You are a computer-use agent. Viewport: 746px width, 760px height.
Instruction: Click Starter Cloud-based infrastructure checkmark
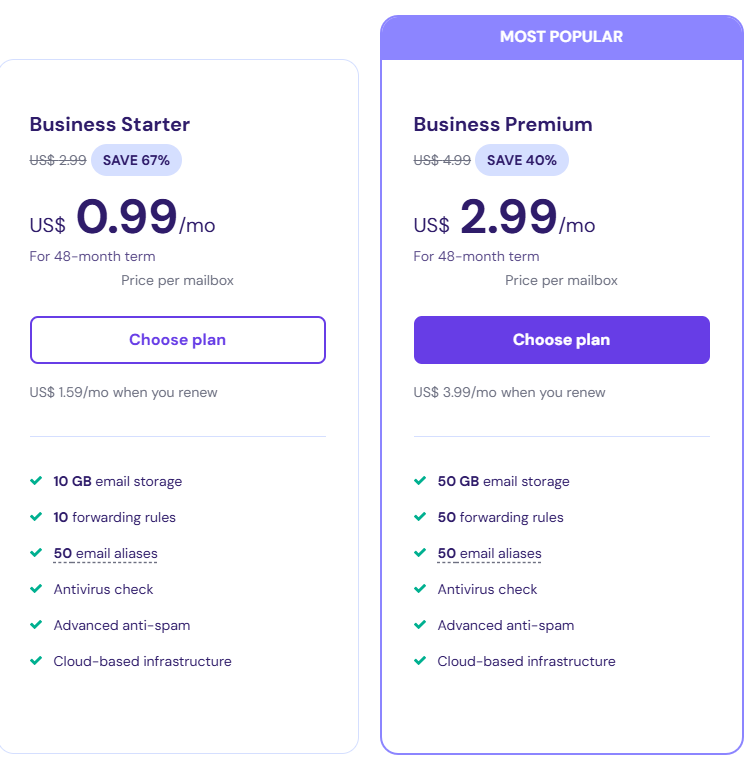point(36,661)
